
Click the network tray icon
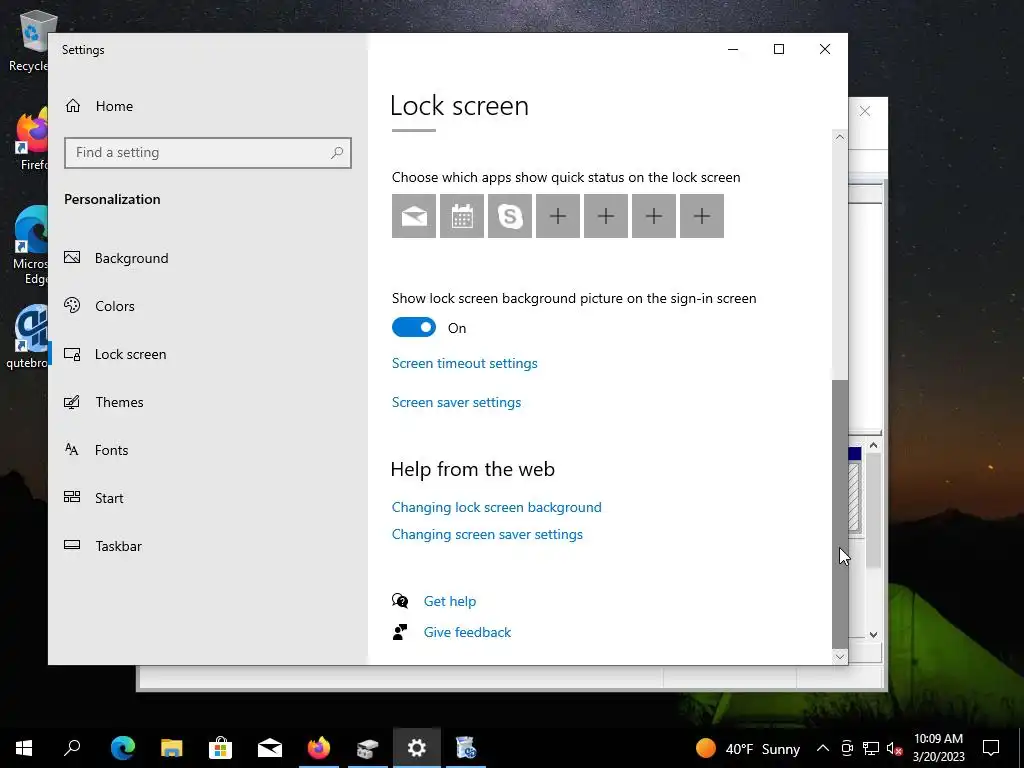pos(871,748)
